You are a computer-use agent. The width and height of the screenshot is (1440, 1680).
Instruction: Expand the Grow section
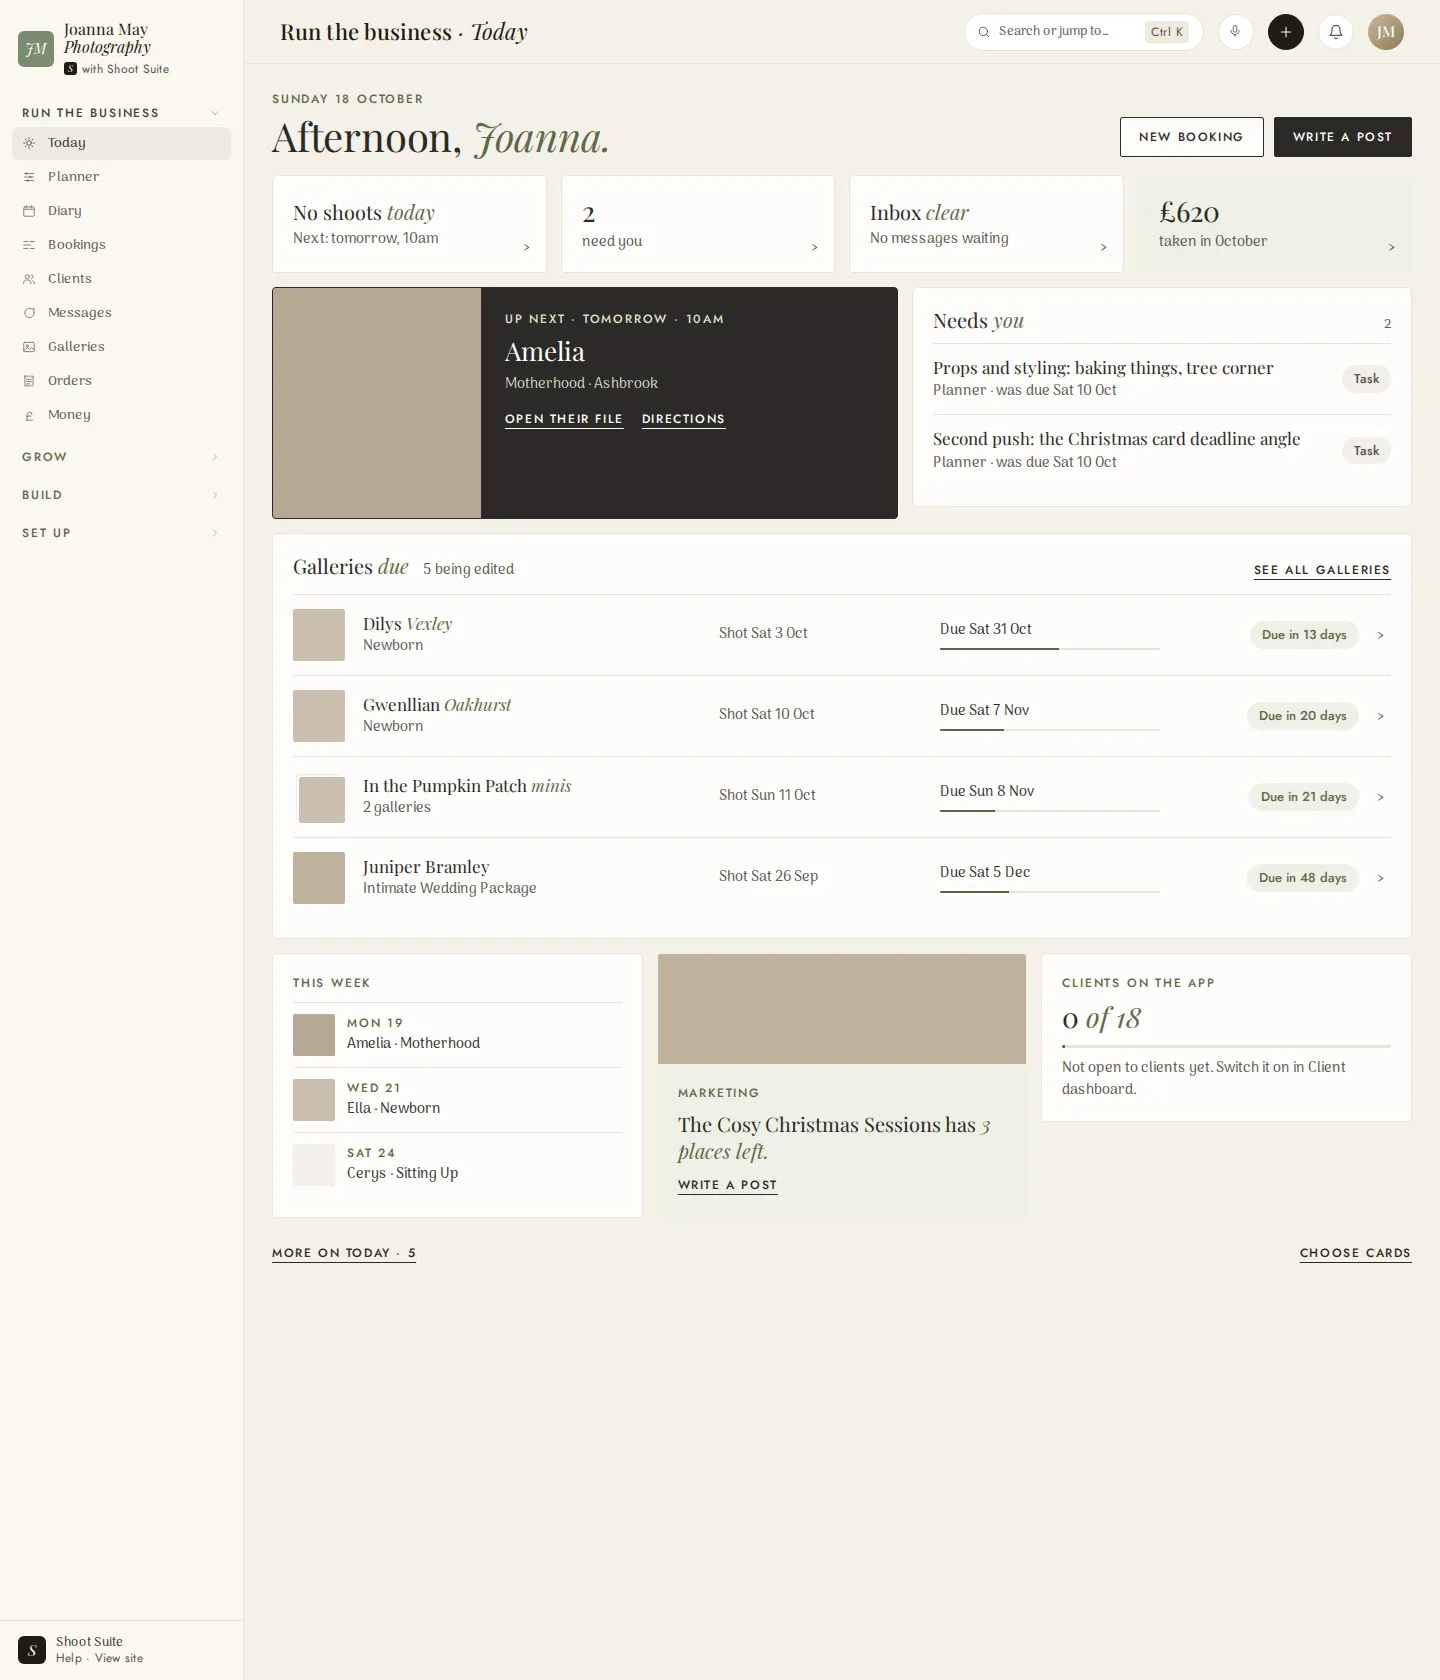215,457
